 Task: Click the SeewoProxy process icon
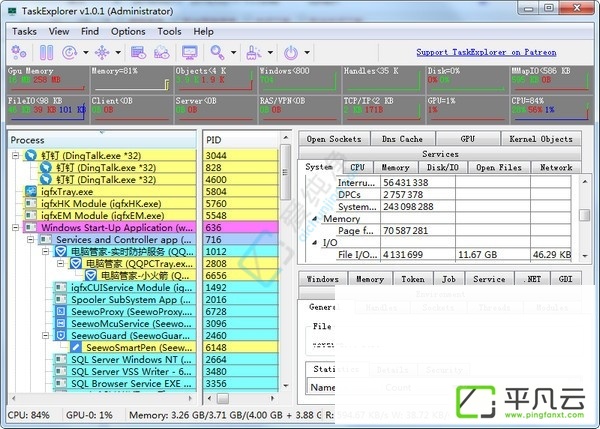[61, 312]
